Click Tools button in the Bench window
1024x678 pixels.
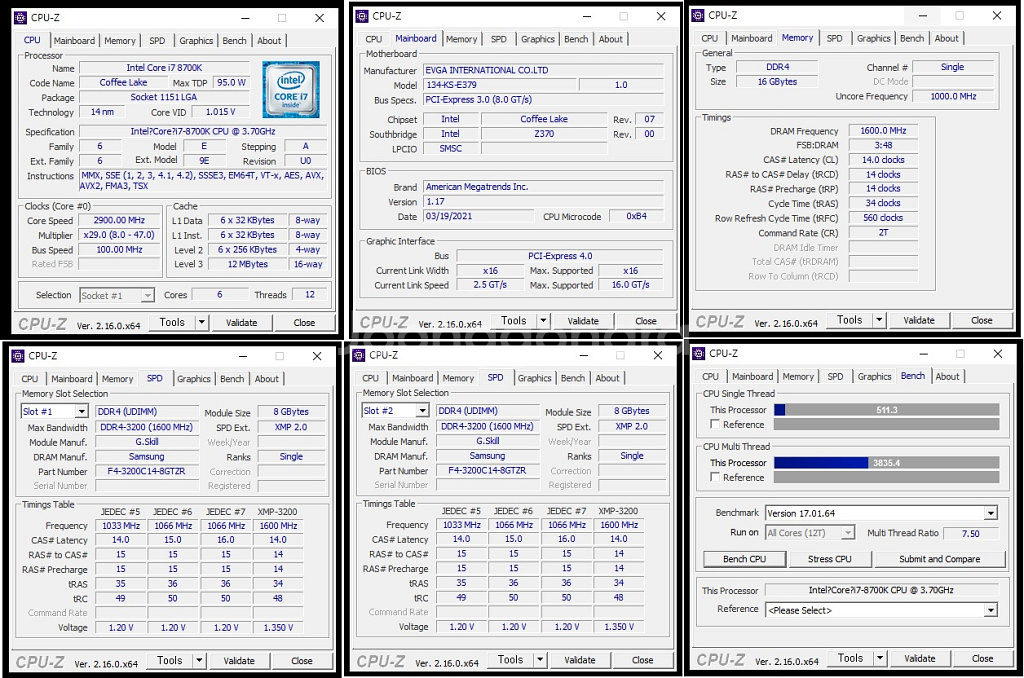pyautogui.click(x=850, y=658)
